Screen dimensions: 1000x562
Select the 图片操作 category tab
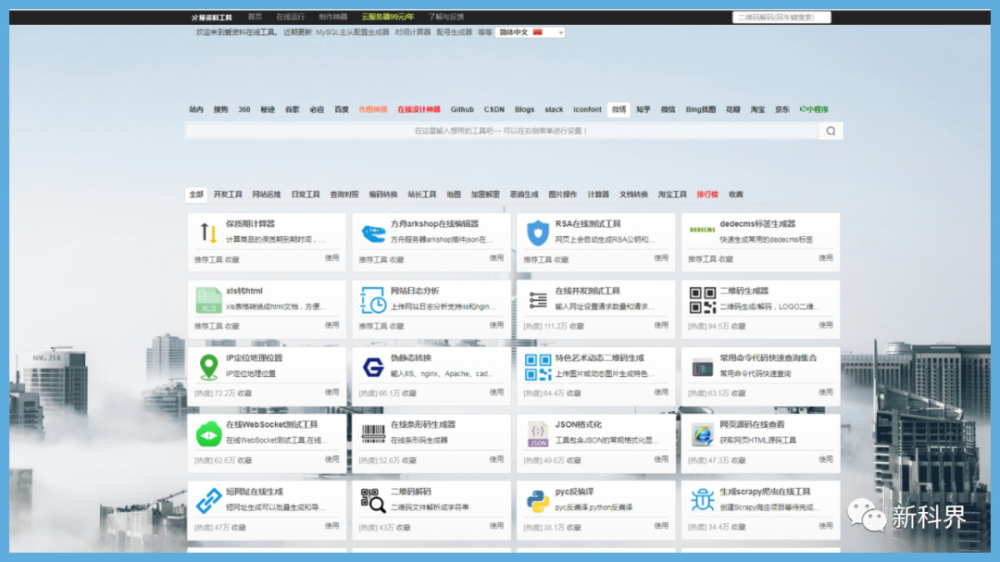[562, 195]
